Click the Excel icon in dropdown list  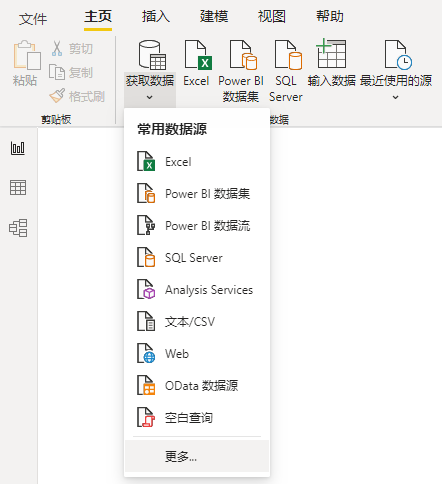click(x=146, y=161)
